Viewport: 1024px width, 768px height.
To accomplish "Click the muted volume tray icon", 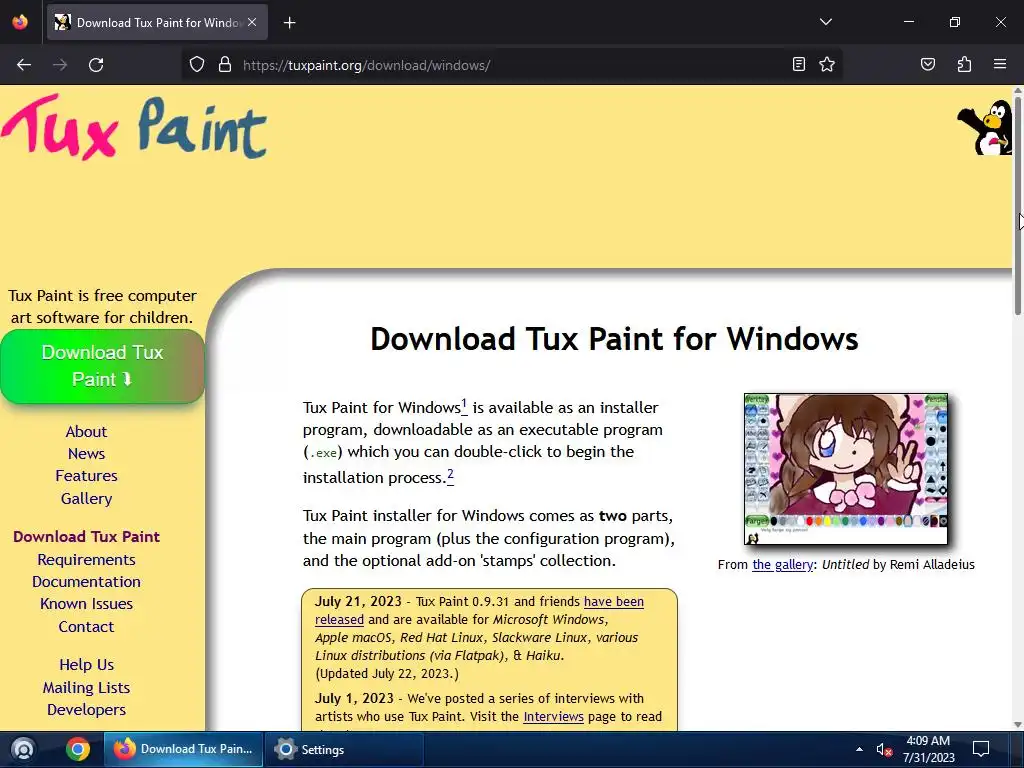I will (884, 750).
